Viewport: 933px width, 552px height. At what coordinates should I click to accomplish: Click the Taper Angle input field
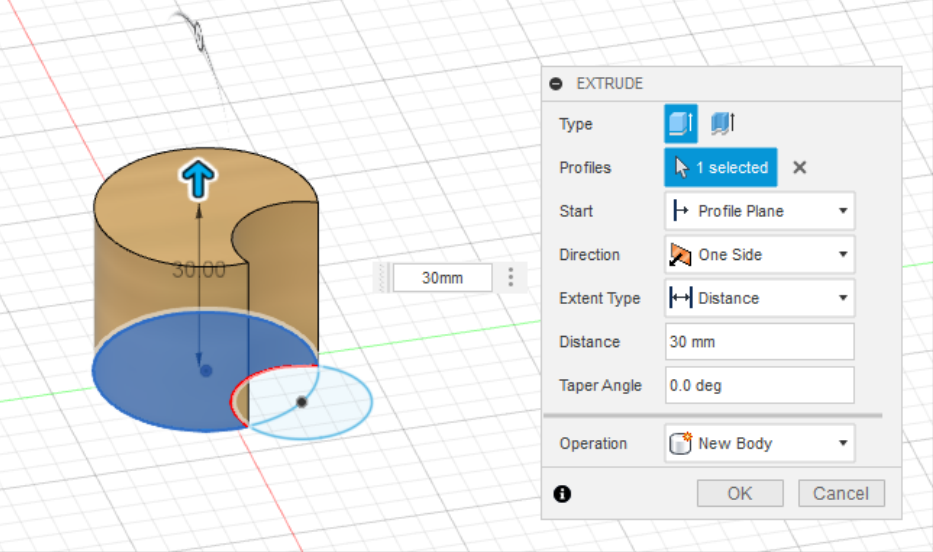pyautogui.click(x=759, y=385)
